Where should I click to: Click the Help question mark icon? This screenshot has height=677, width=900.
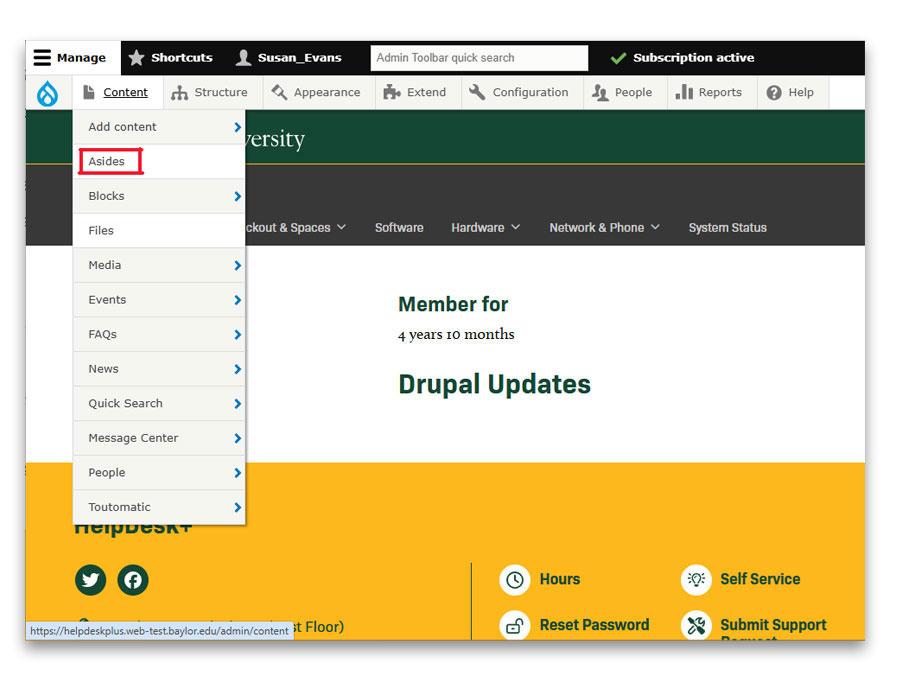tap(774, 92)
